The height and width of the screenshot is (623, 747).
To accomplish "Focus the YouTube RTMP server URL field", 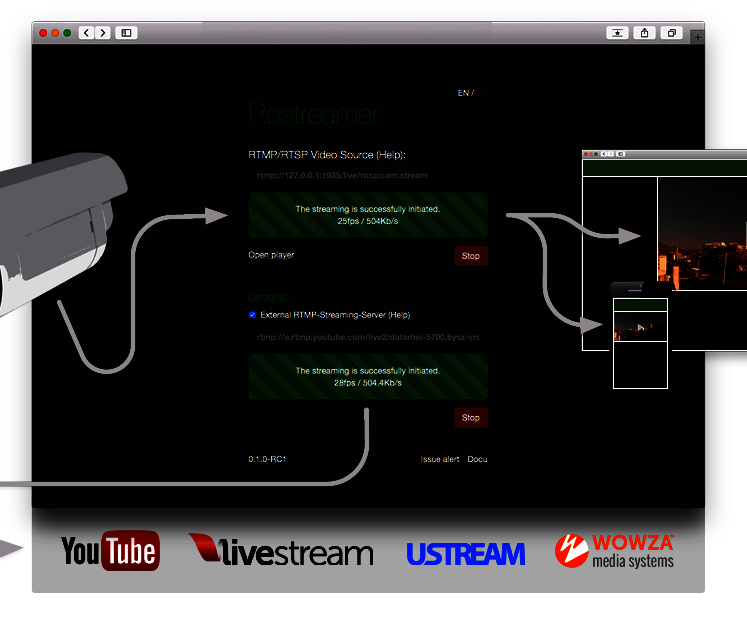I will tap(368, 337).
